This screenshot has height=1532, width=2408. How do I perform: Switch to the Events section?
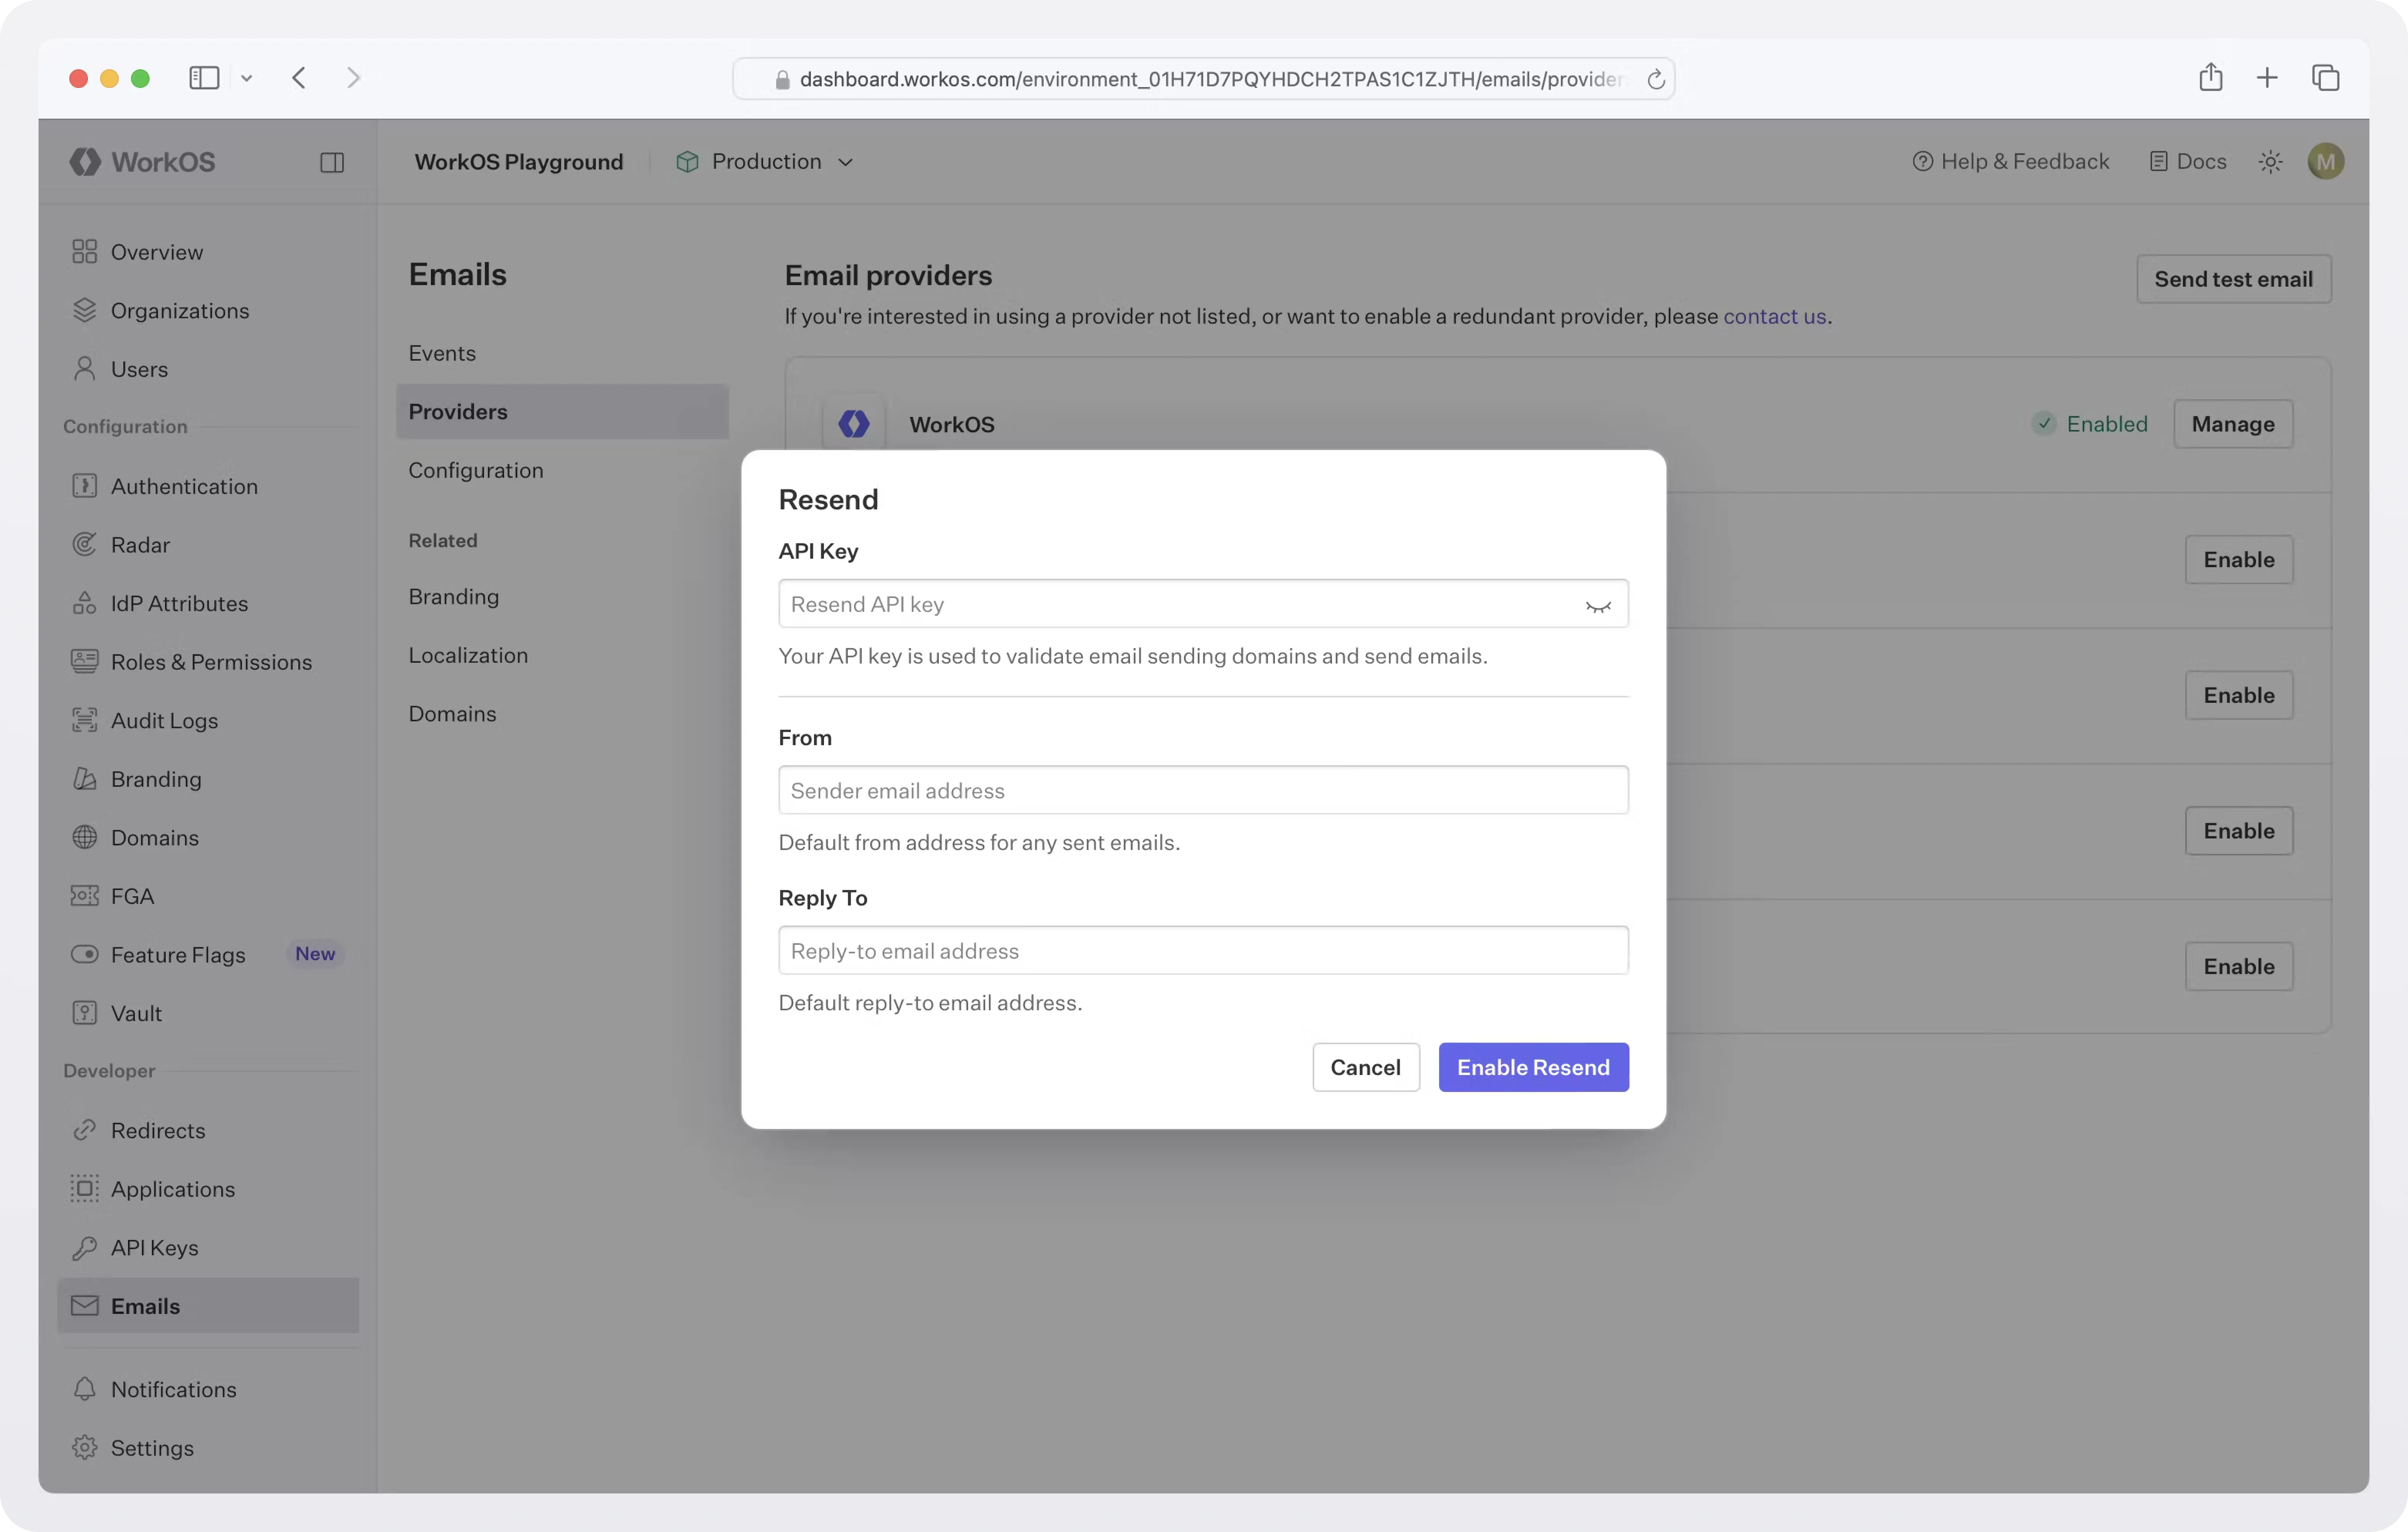pos(442,353)
